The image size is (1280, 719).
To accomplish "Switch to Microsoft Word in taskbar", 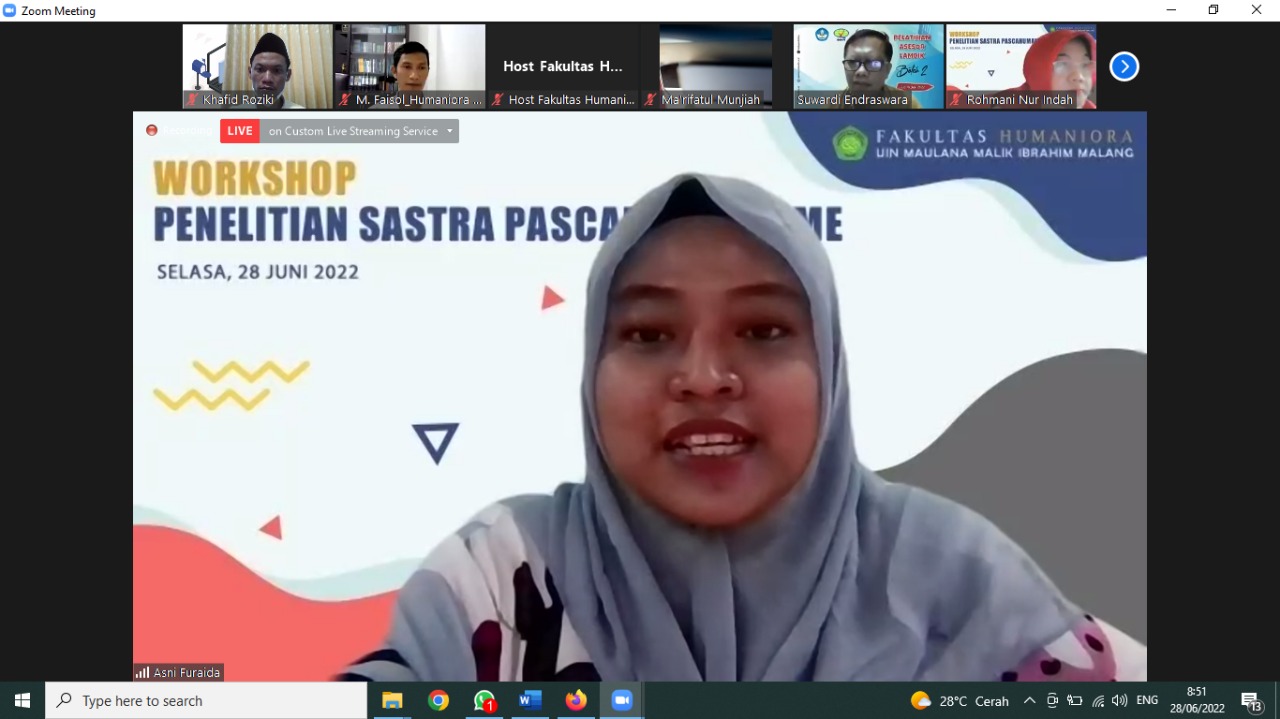I will click(530, 701).
